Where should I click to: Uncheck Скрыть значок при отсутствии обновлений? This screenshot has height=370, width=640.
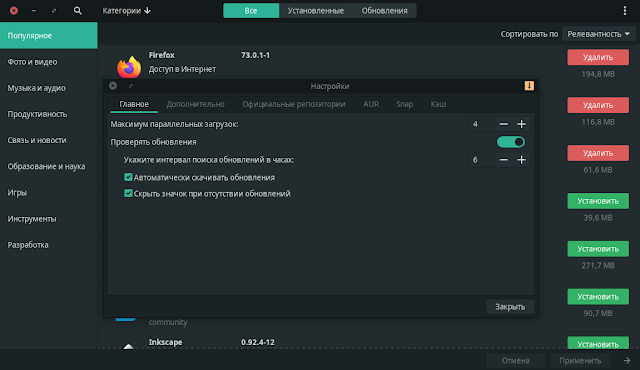coord(128,193)
